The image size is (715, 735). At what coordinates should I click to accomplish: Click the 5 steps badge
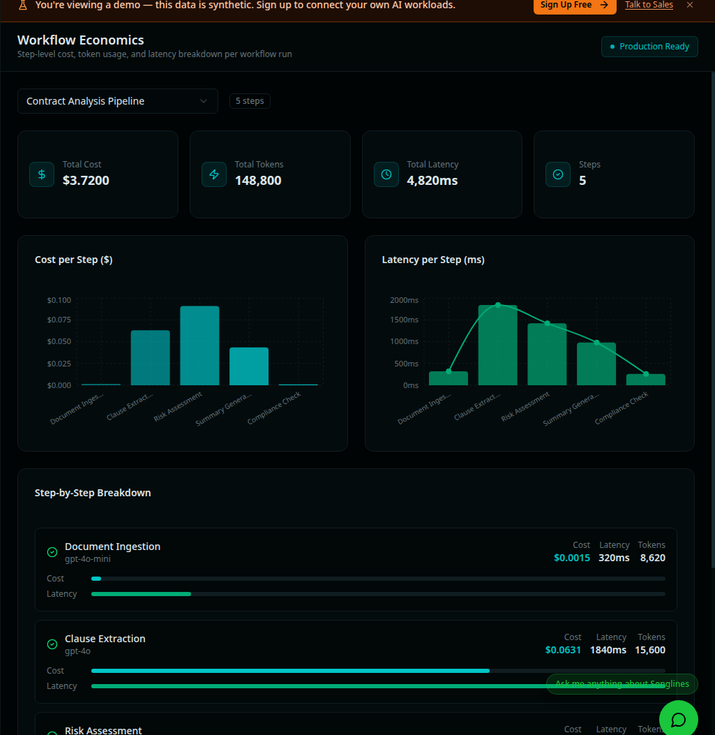[x=249, y=101]
